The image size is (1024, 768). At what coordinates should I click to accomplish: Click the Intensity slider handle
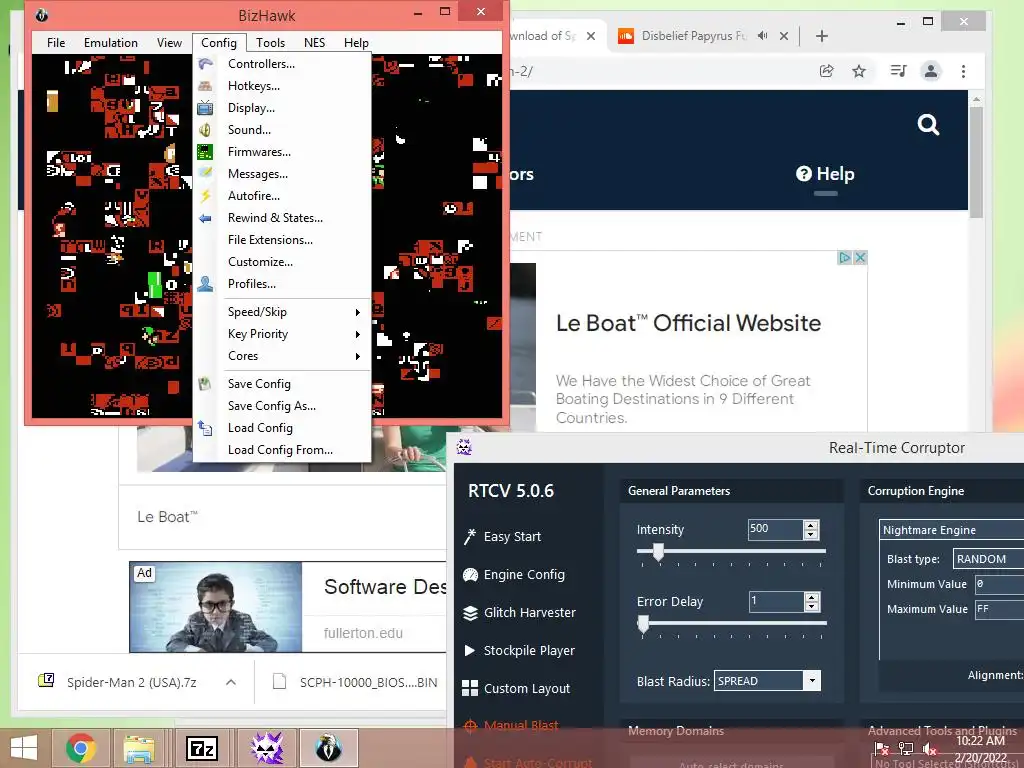pyautogui.click(x=658, y=552)
